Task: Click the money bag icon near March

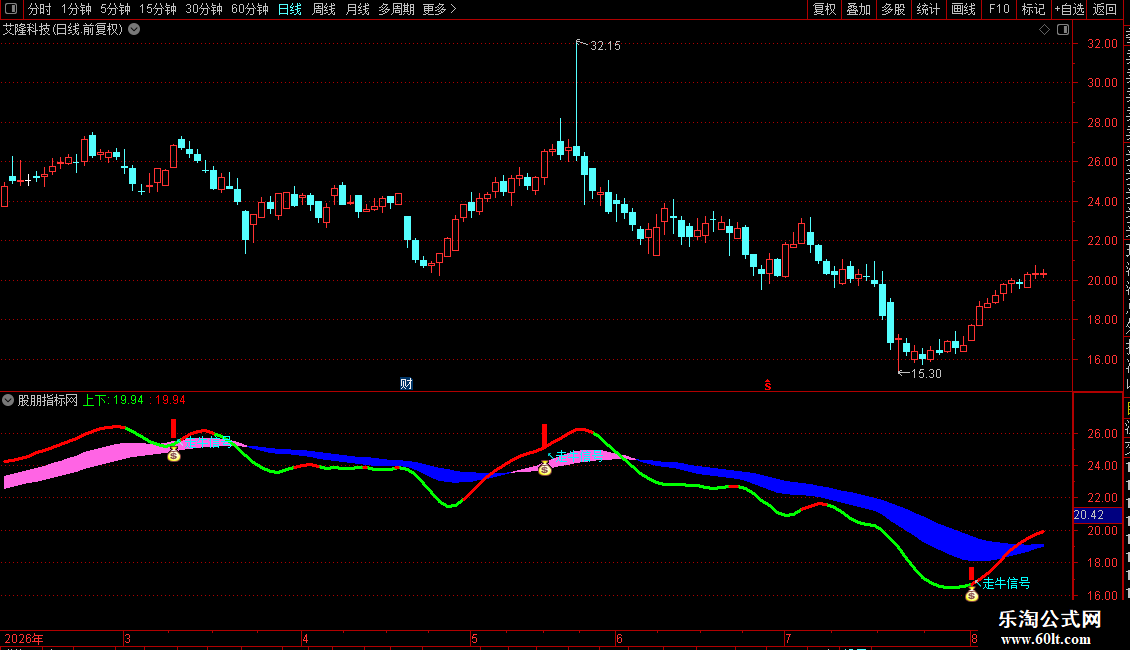Action: coord(174,454)
